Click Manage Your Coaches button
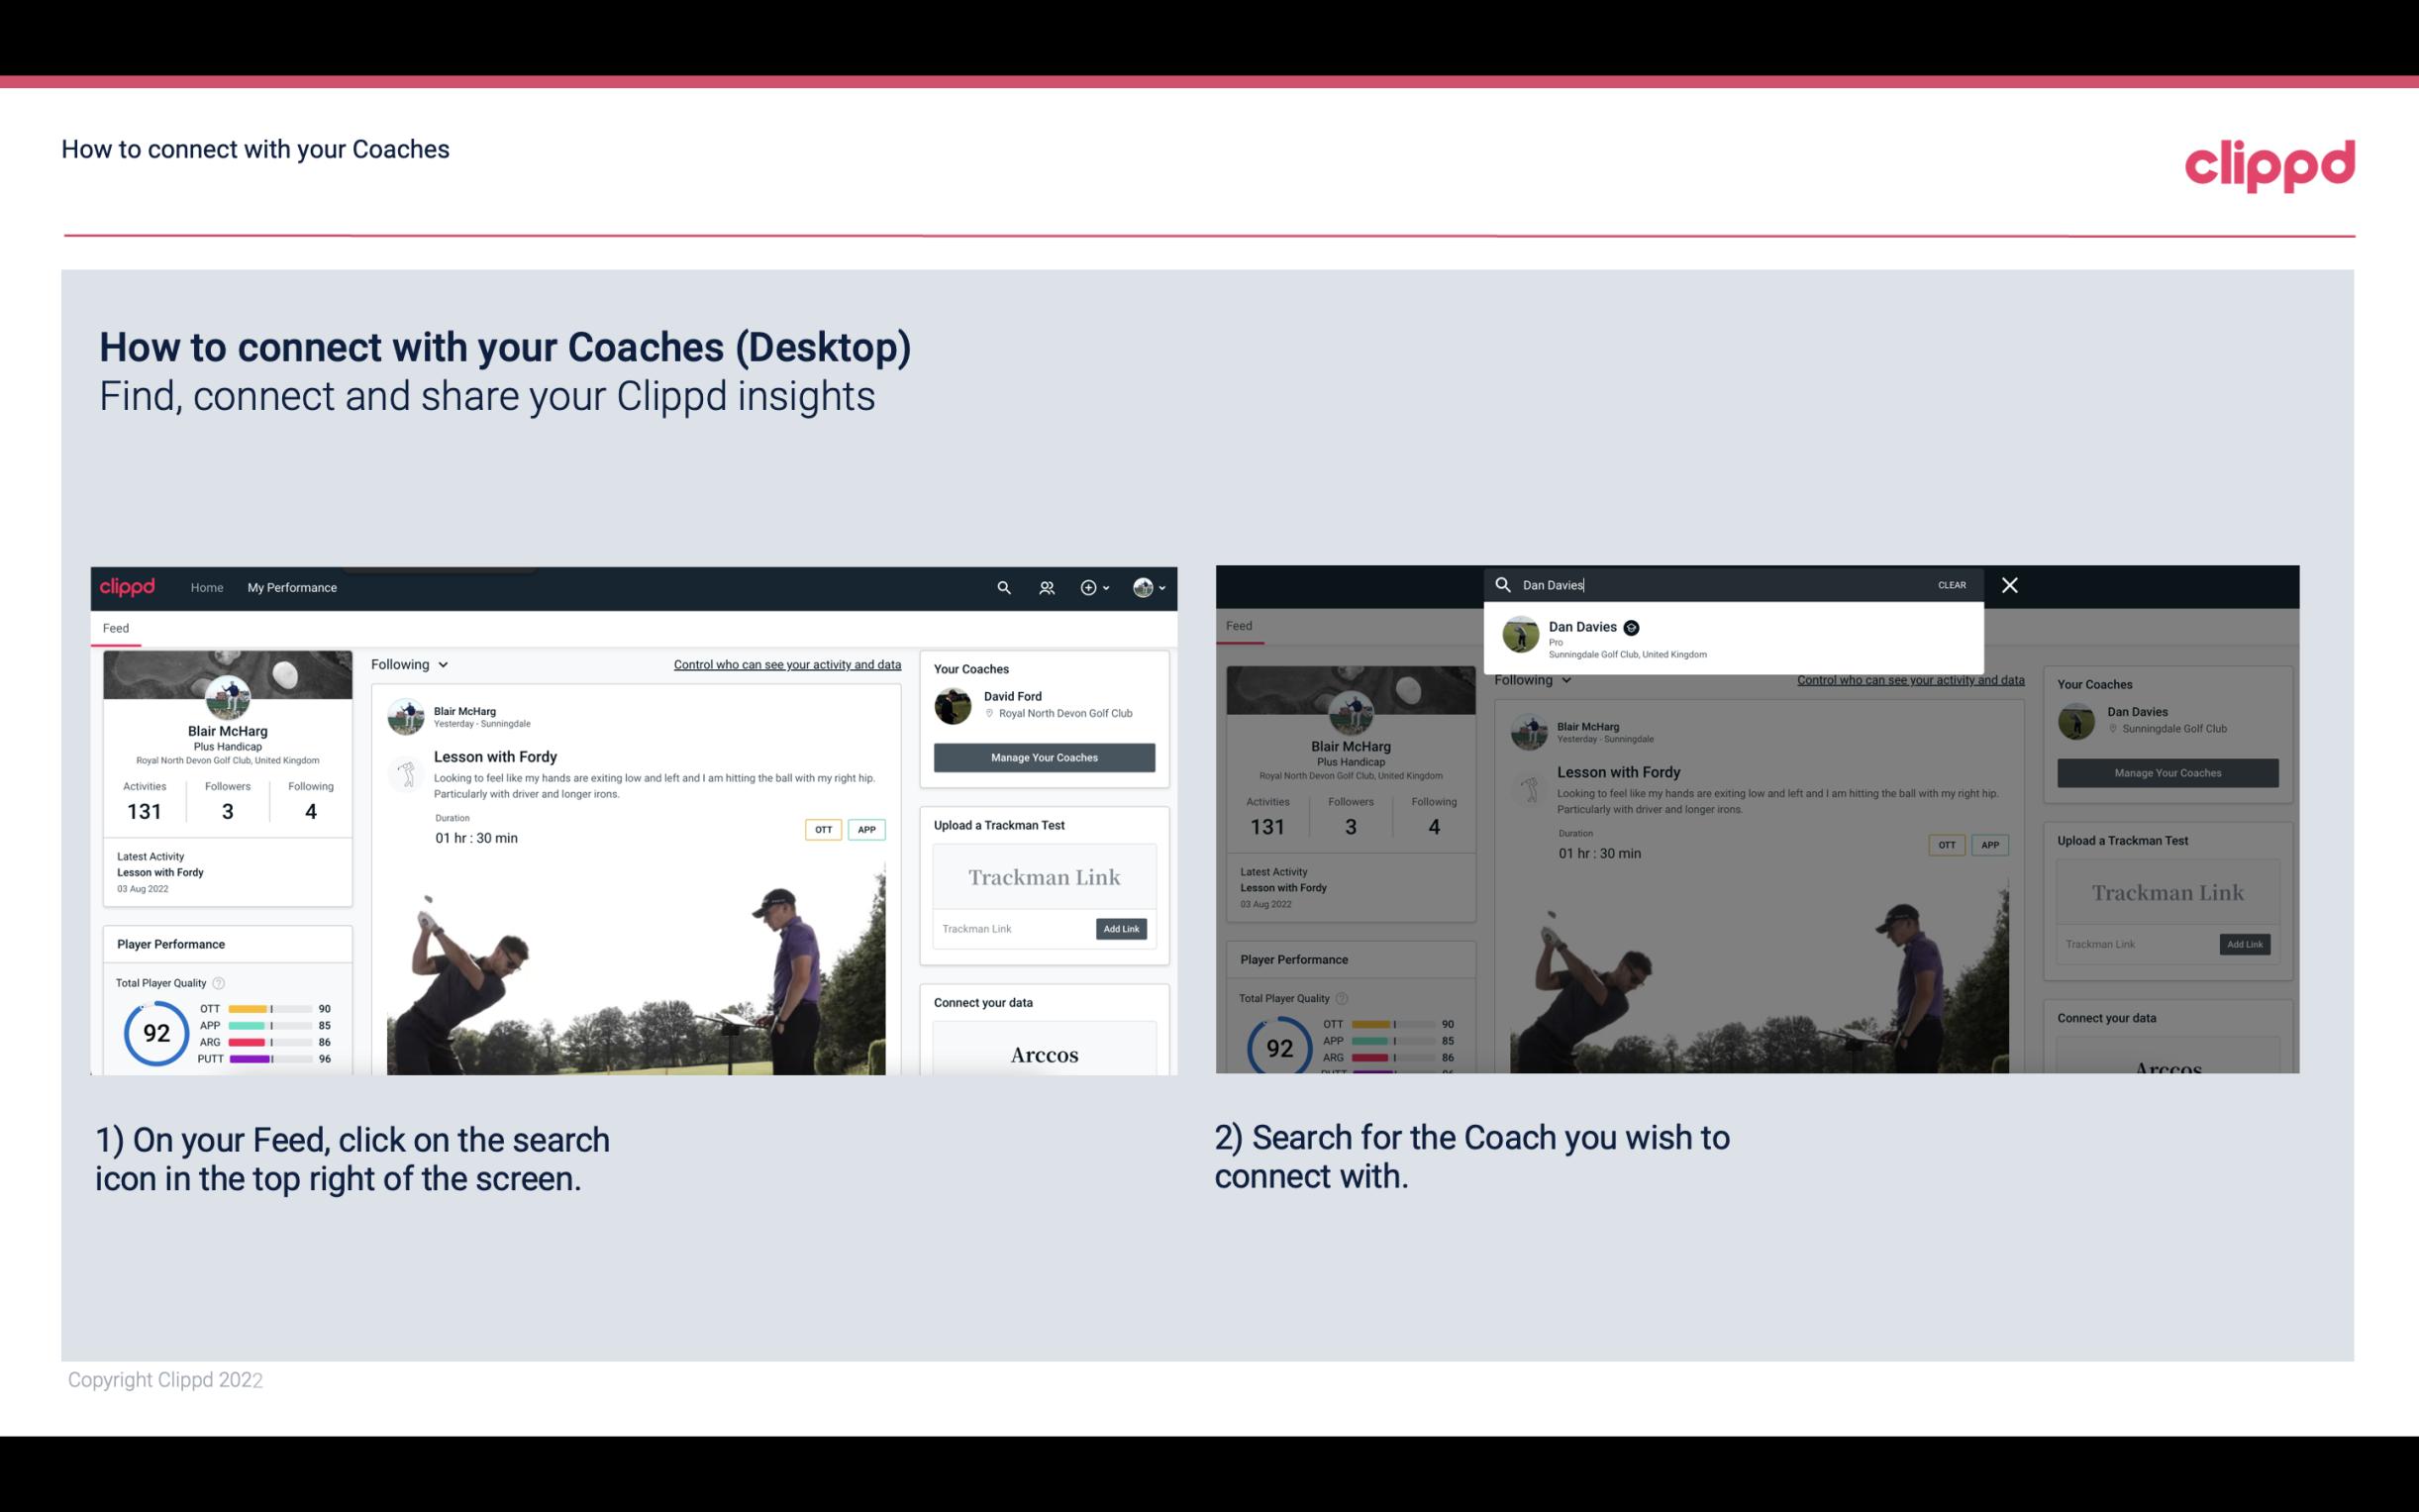This screenshot has width=2419, height=1512. click(x=1042, y=756)
